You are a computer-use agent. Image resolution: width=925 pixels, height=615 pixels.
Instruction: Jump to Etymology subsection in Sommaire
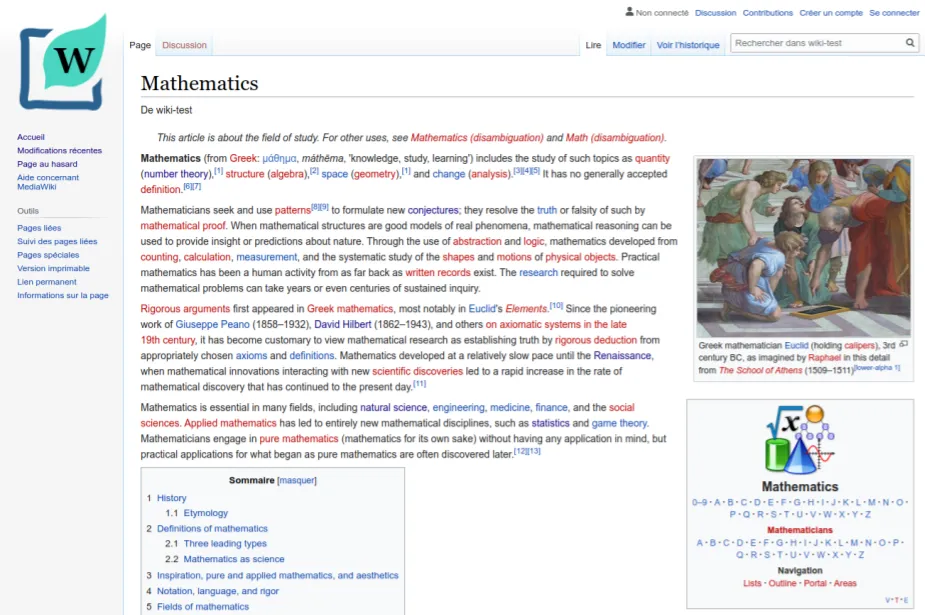coord(205,513)
